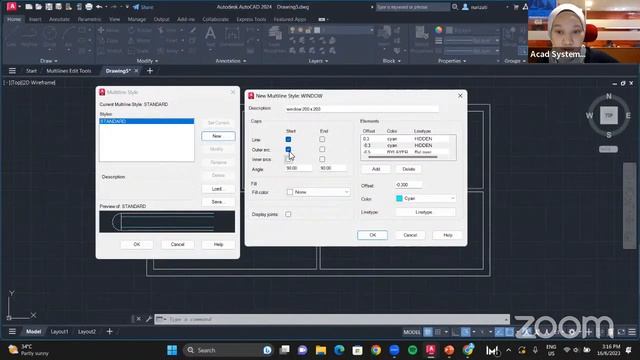
Task: Open File Explorer from the taskbar
Action: click(x=321, y=350)
